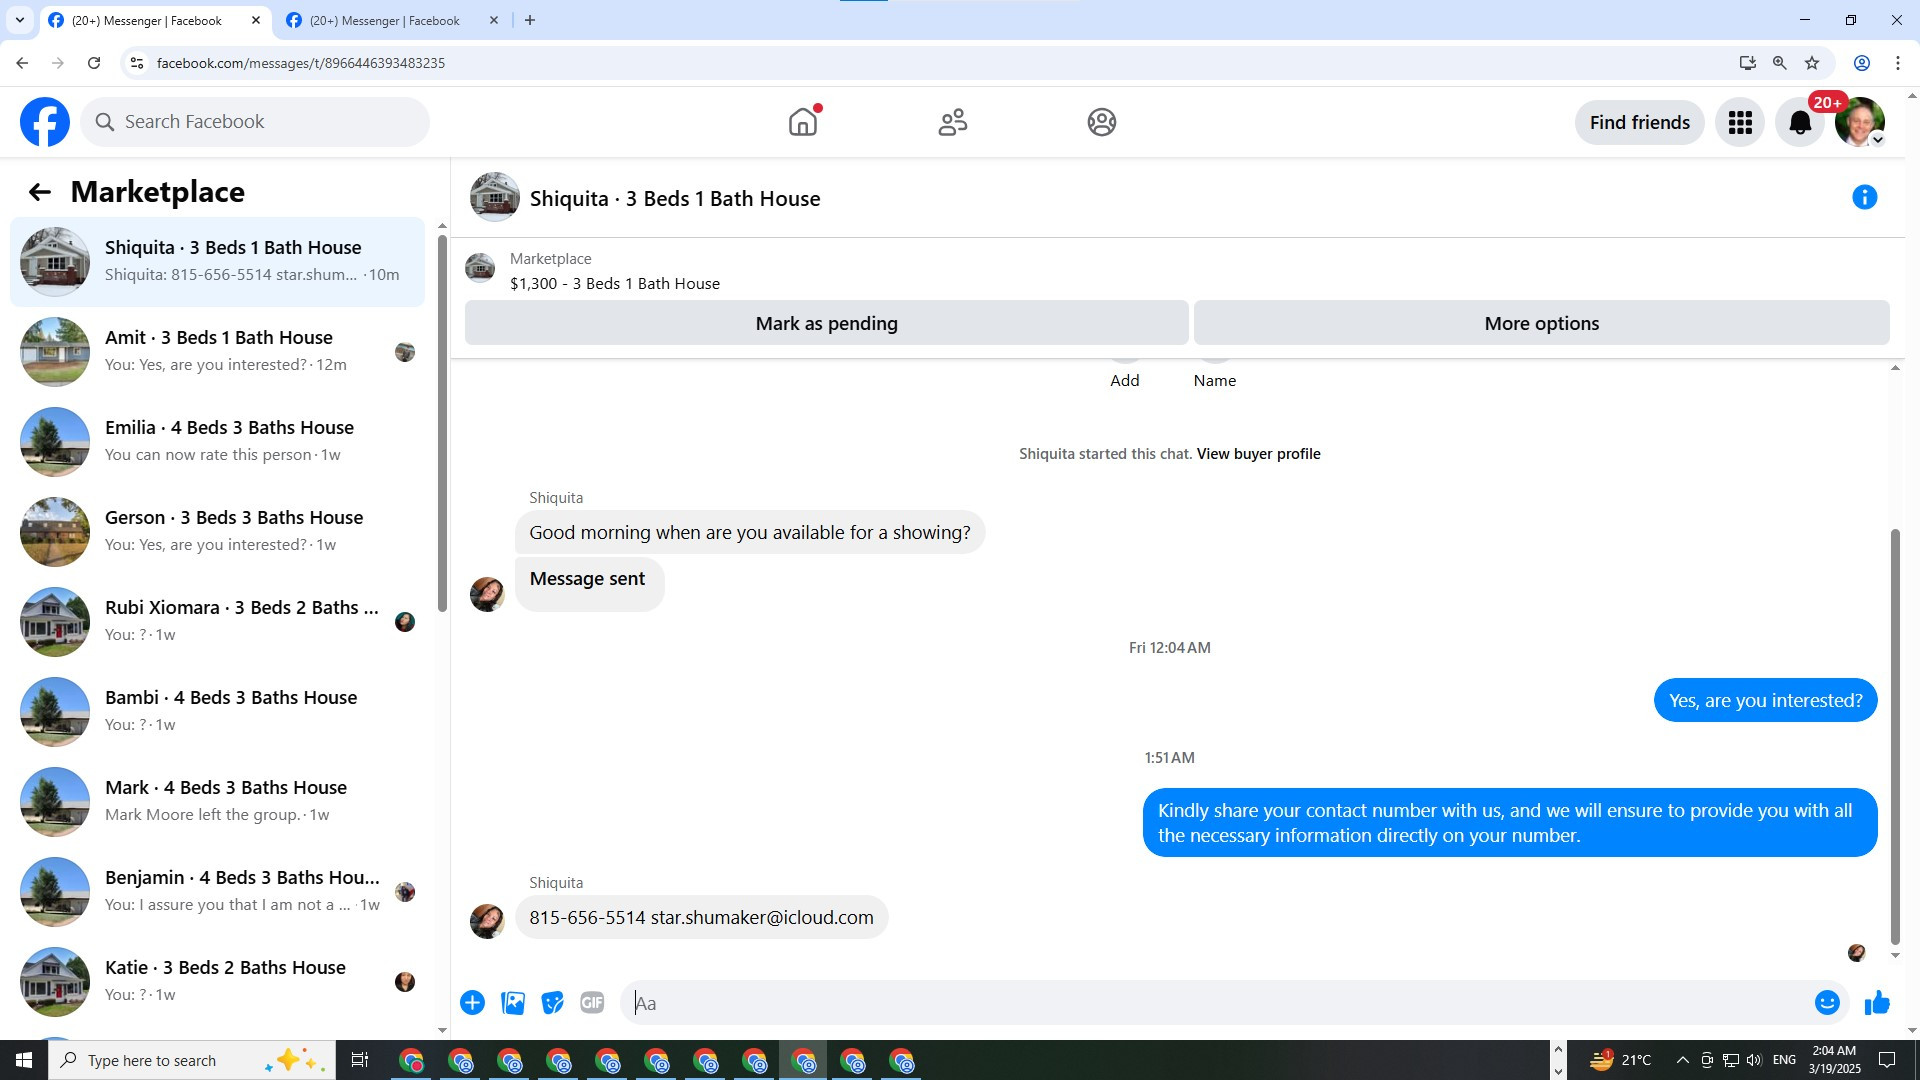Click Mark as pending button

coord(827,323)
